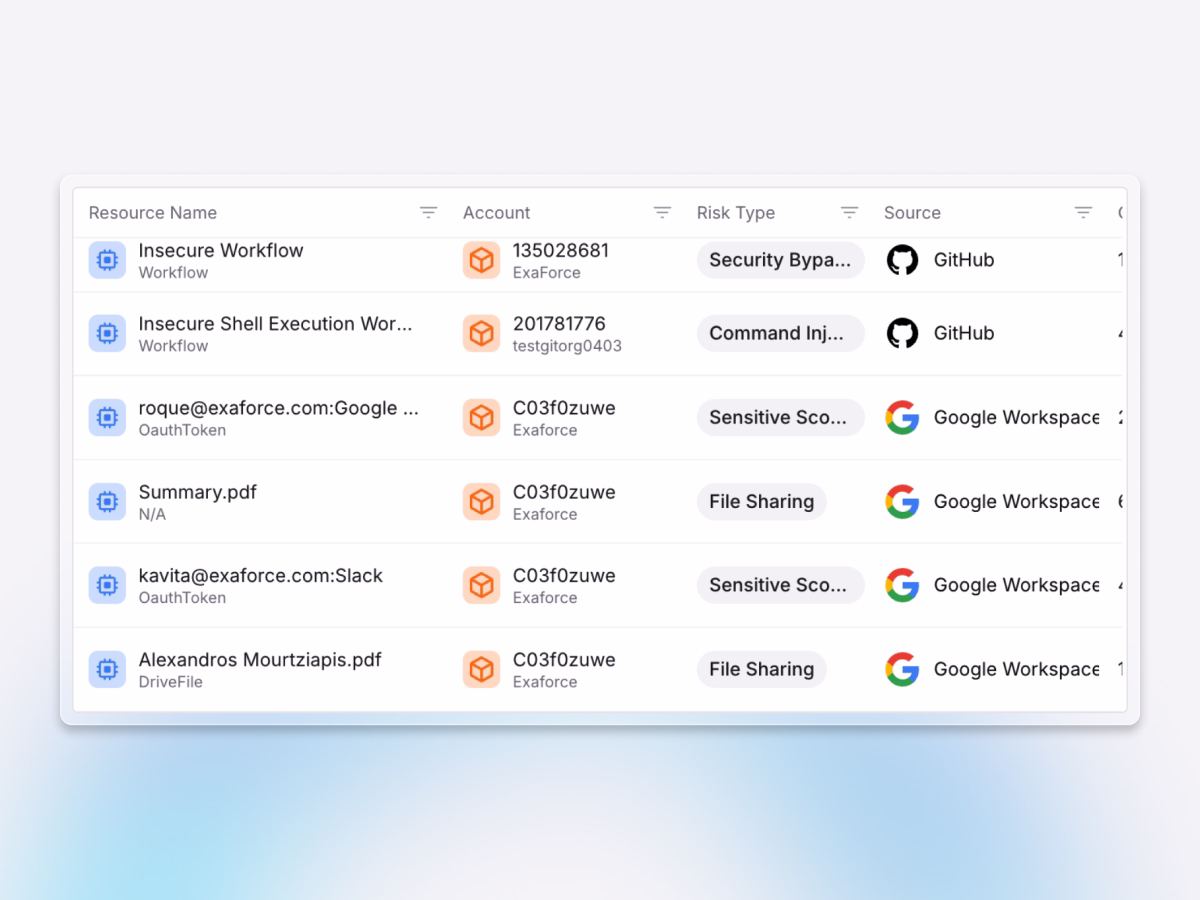
Task: Open the Resource Name column filter
Action: click(428, 212)
